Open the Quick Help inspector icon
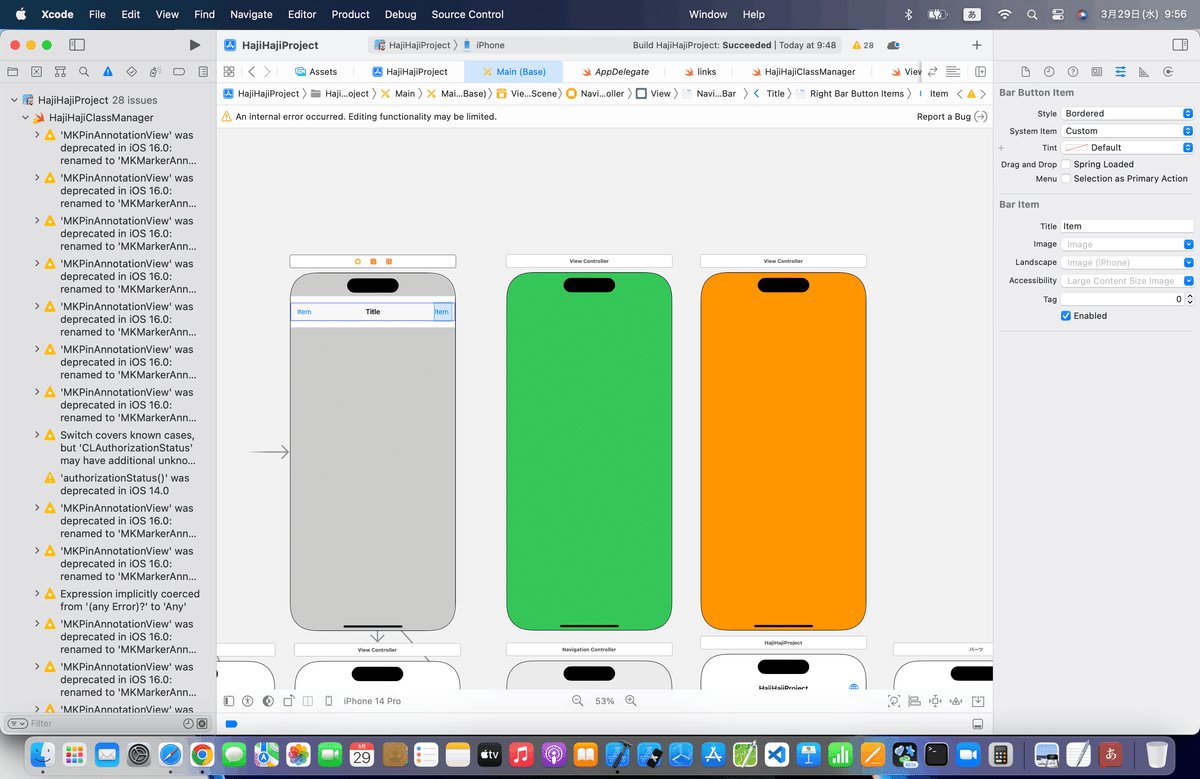This screenshot has height=779, width=1200. tap(1073, 72)
